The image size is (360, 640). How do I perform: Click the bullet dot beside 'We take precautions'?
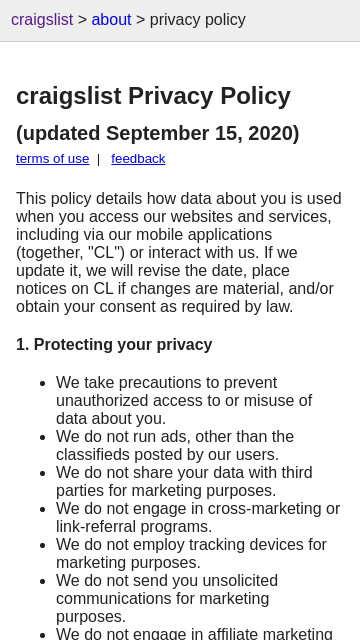point(42,384)
